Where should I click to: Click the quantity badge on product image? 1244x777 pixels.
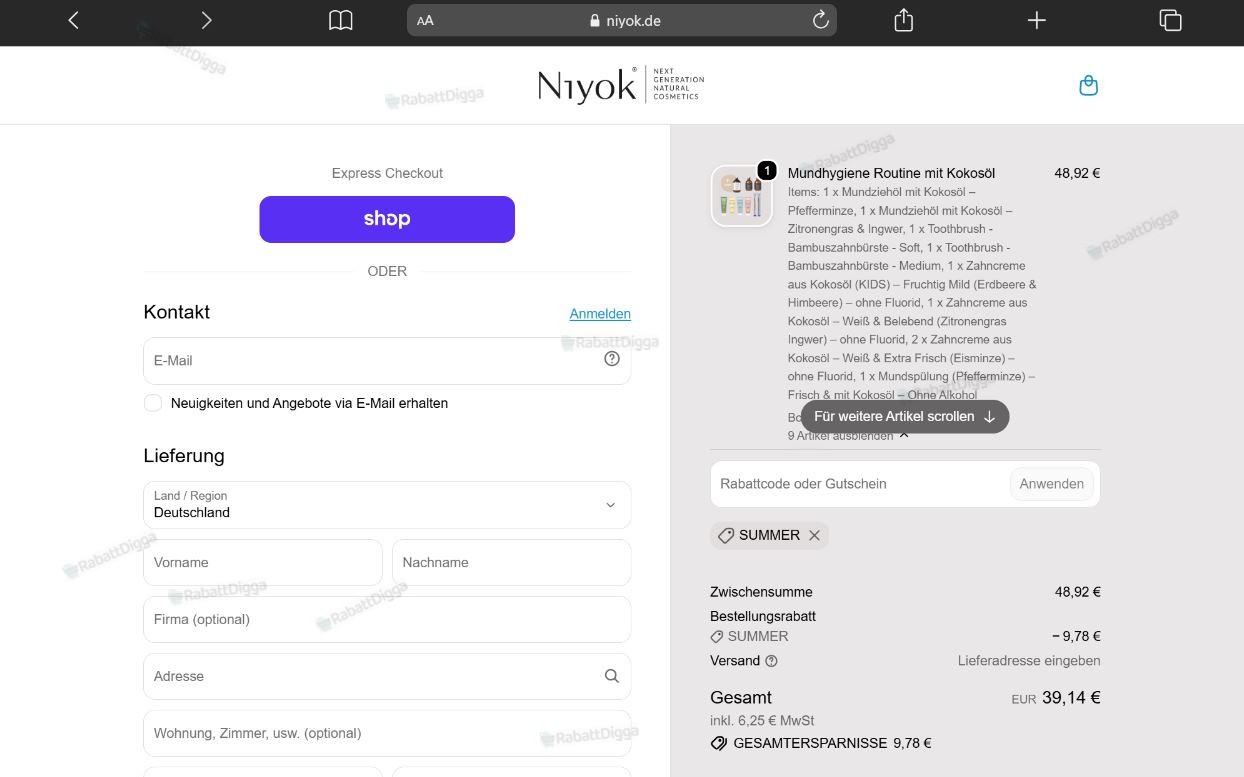(x=767, y=171)
